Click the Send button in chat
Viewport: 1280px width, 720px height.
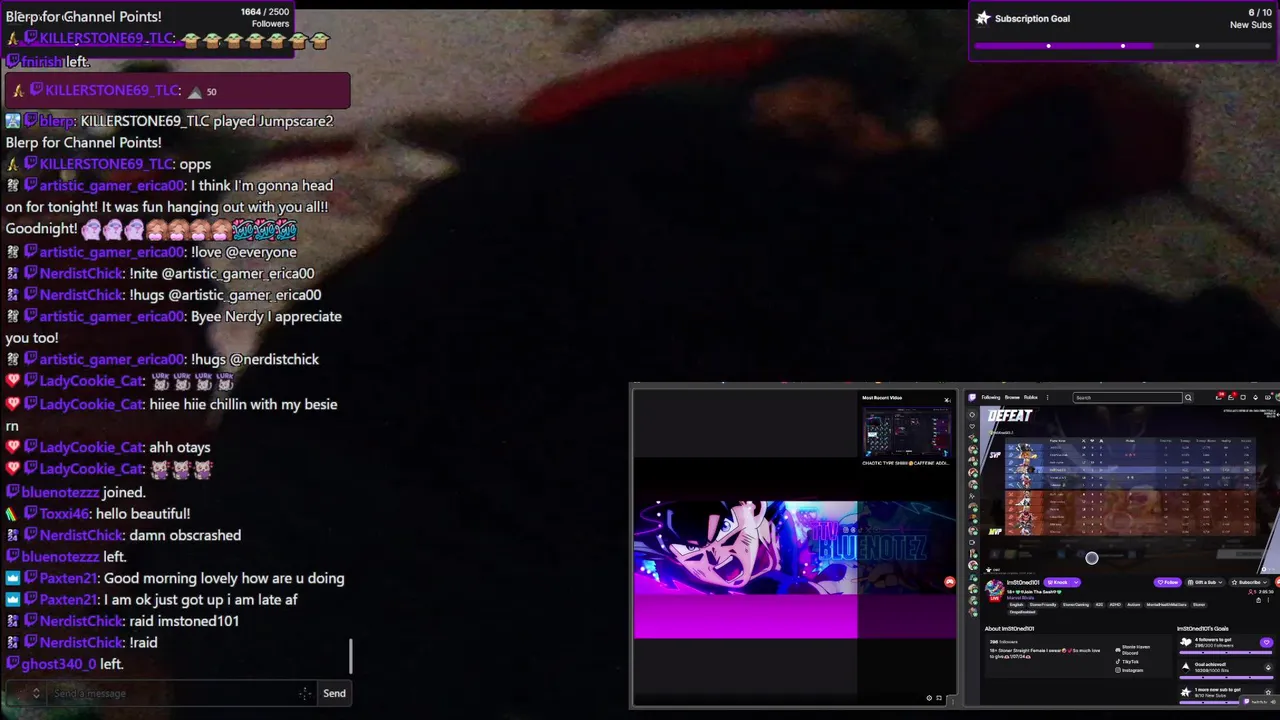(334, 693)
